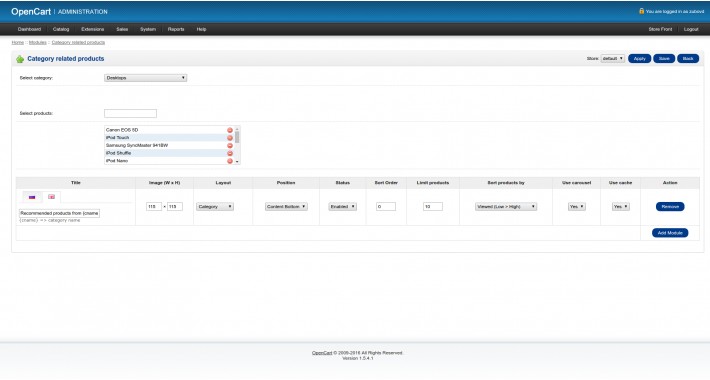This screenshot has height=380, width=710.
Task: Open the Reports menu
Action: point(176,29)
